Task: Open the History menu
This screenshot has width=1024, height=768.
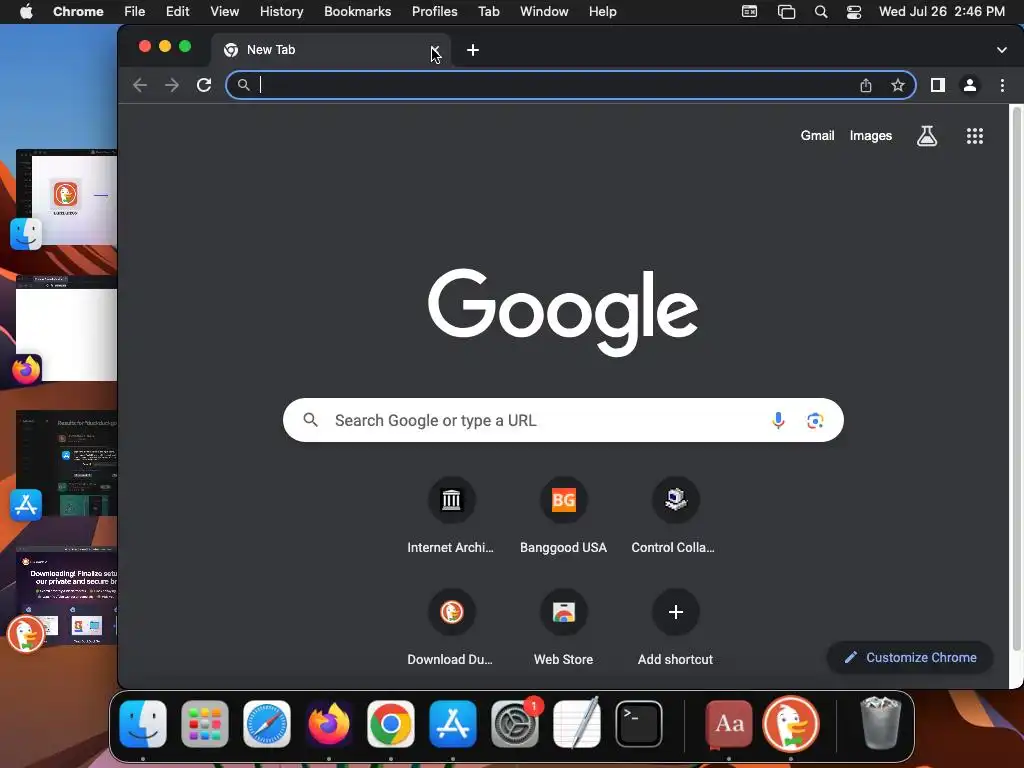Action: click(281, 12)
